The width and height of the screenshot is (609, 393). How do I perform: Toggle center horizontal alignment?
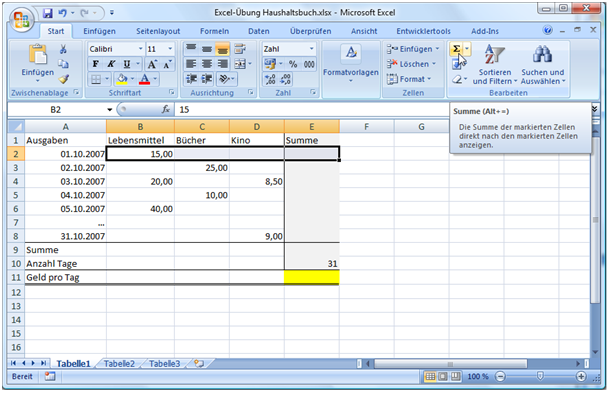click(x=207, y=64)
